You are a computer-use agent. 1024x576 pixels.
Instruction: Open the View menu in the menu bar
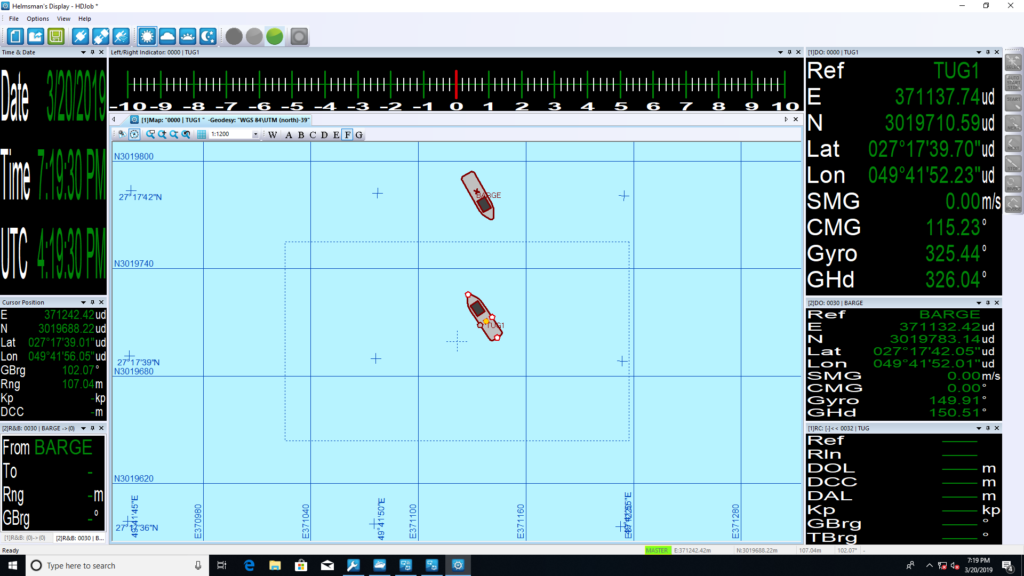pos(63,18)
